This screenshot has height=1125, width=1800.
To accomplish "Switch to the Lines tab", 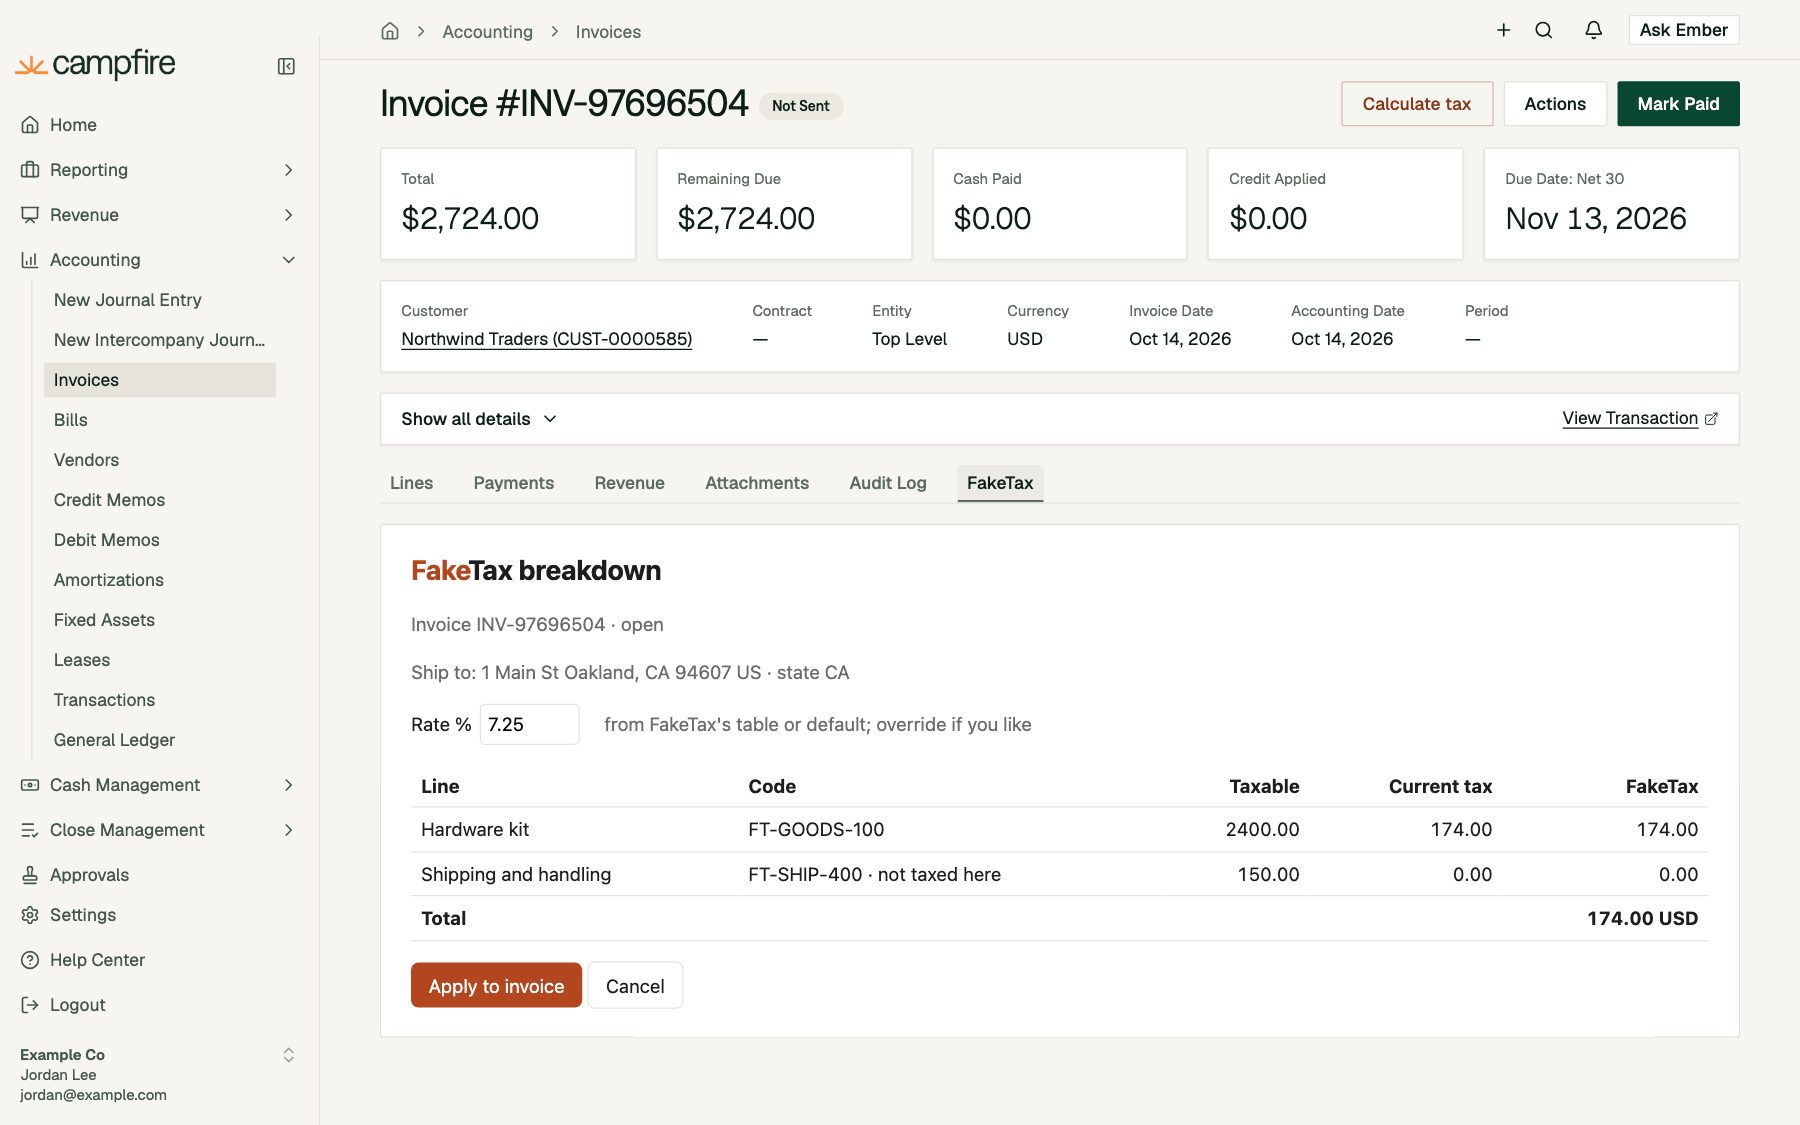I will [411, 483].
